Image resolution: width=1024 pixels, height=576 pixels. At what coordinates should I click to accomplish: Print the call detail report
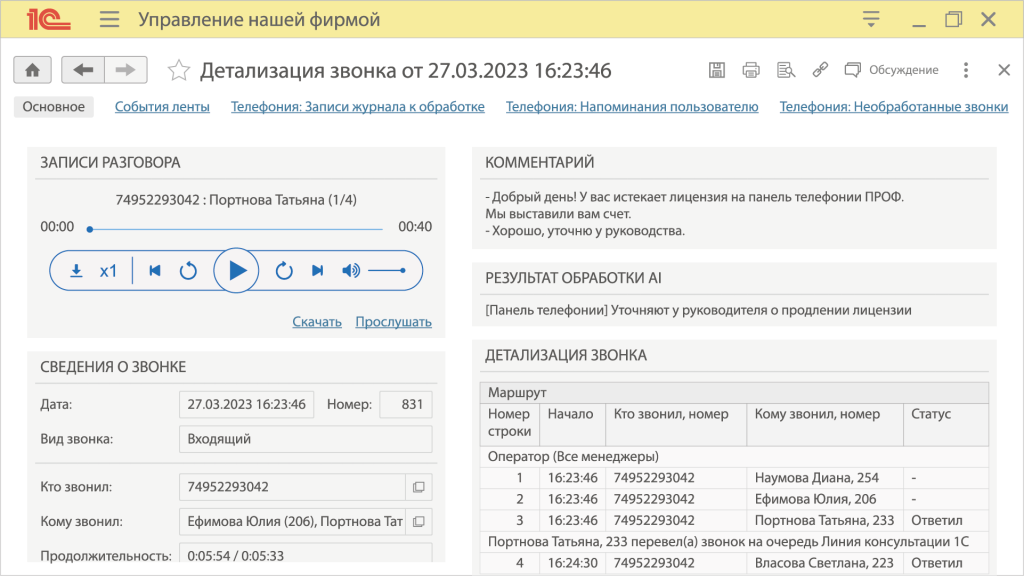pyautogui.click(x=751, y=70)
